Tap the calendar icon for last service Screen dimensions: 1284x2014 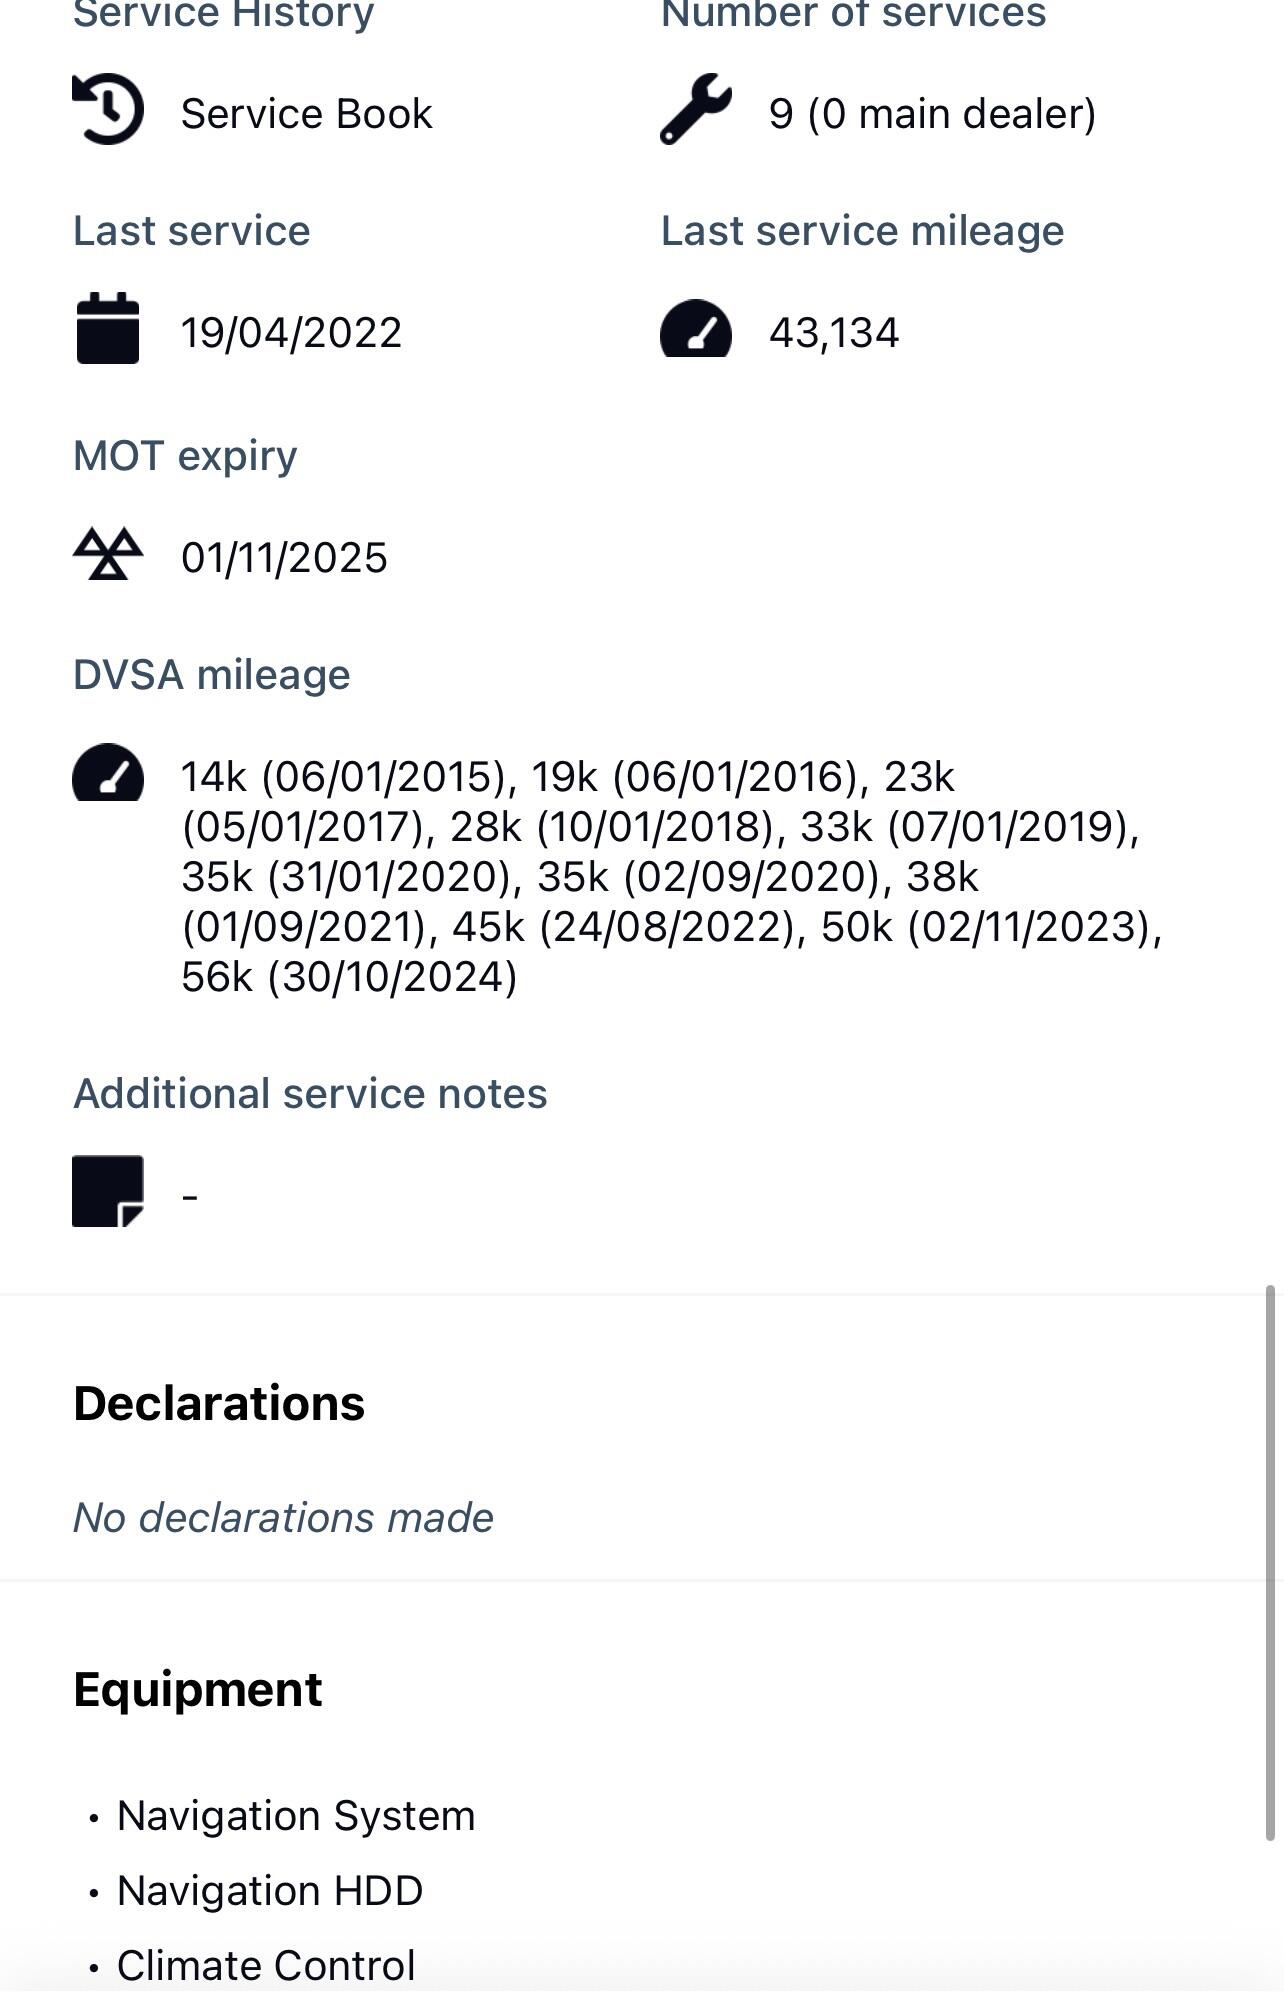coord(108,328)
